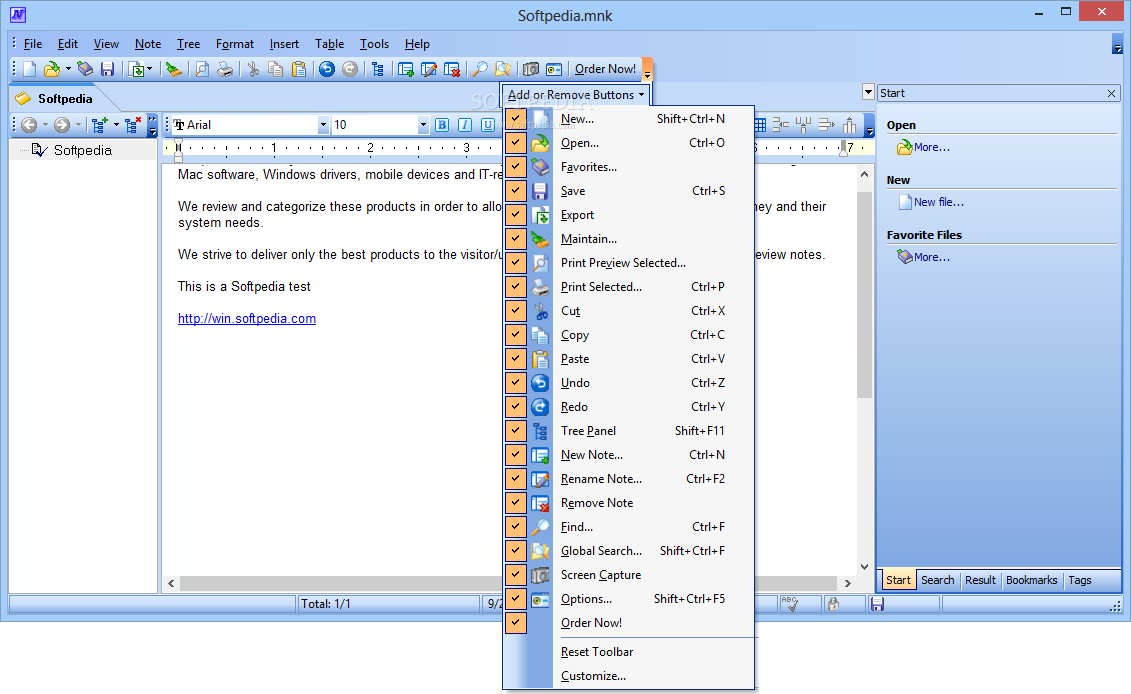The width and height of the screenshot is (1131, 694).
Task: Click the Find magnifier toolbar icon
Action: 480,69
